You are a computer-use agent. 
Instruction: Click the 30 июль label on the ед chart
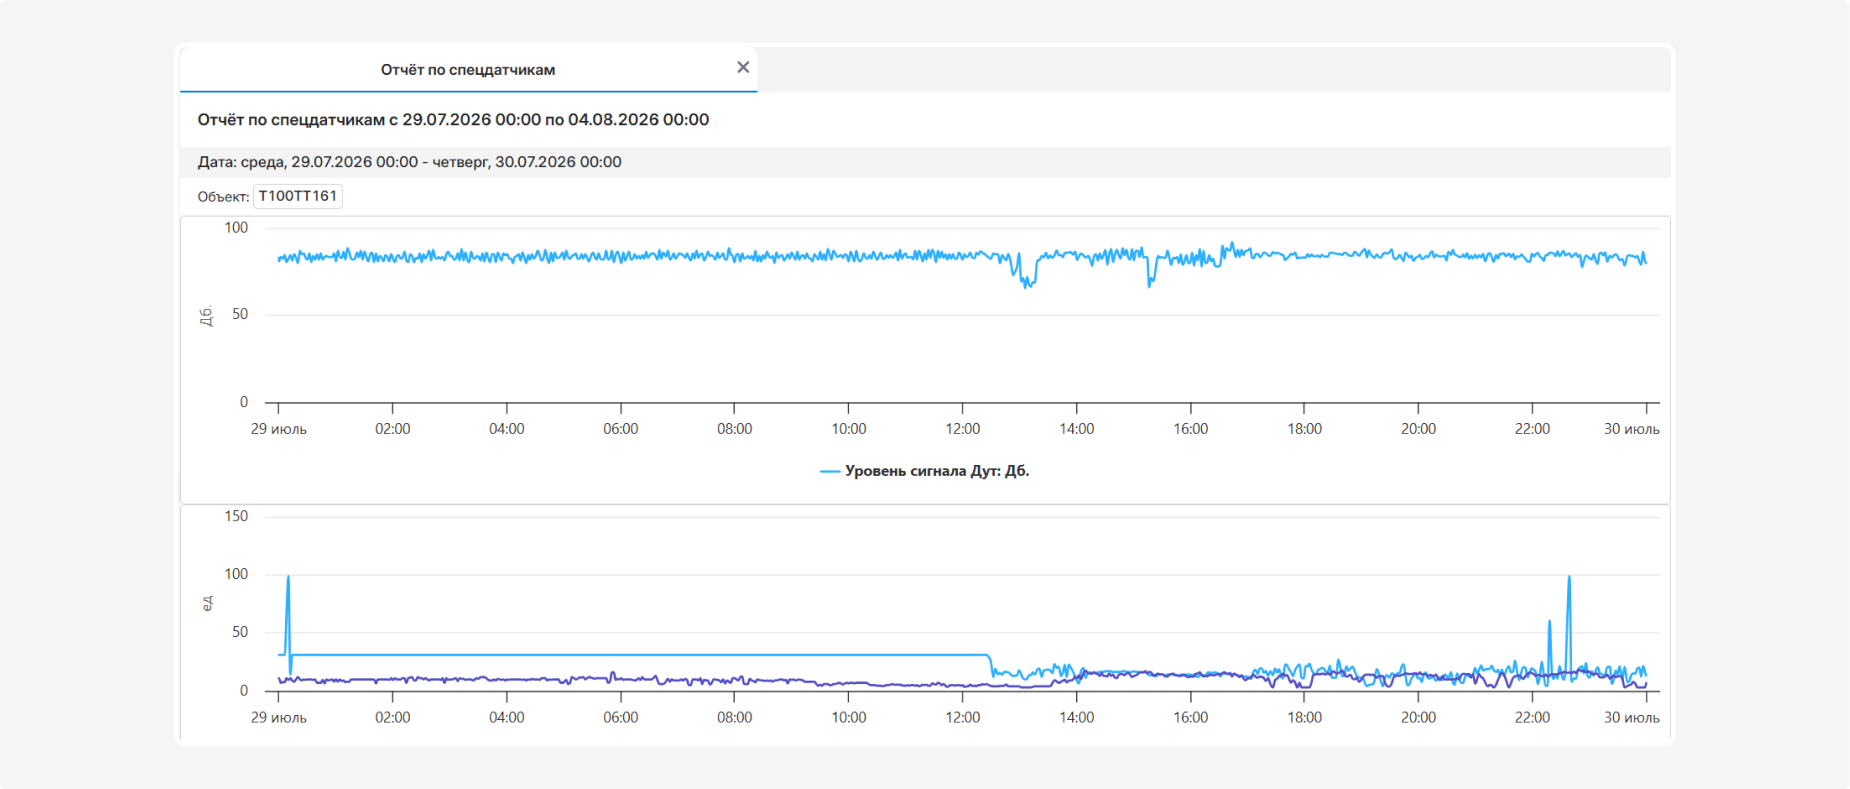tap(1632, 718)
